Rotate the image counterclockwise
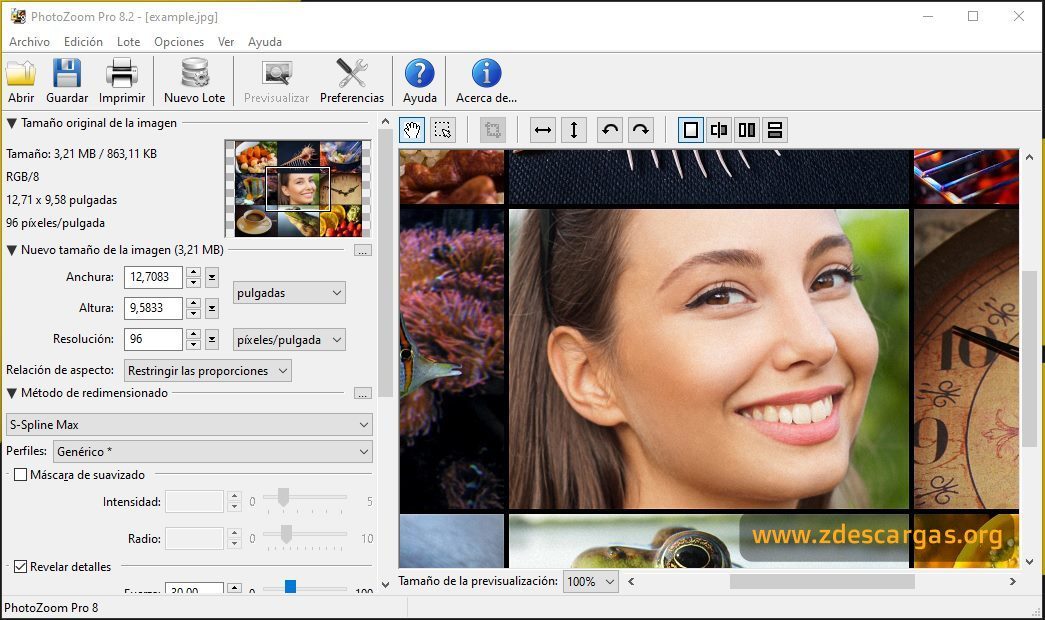 pyautogui.click(x=610, y=129)
